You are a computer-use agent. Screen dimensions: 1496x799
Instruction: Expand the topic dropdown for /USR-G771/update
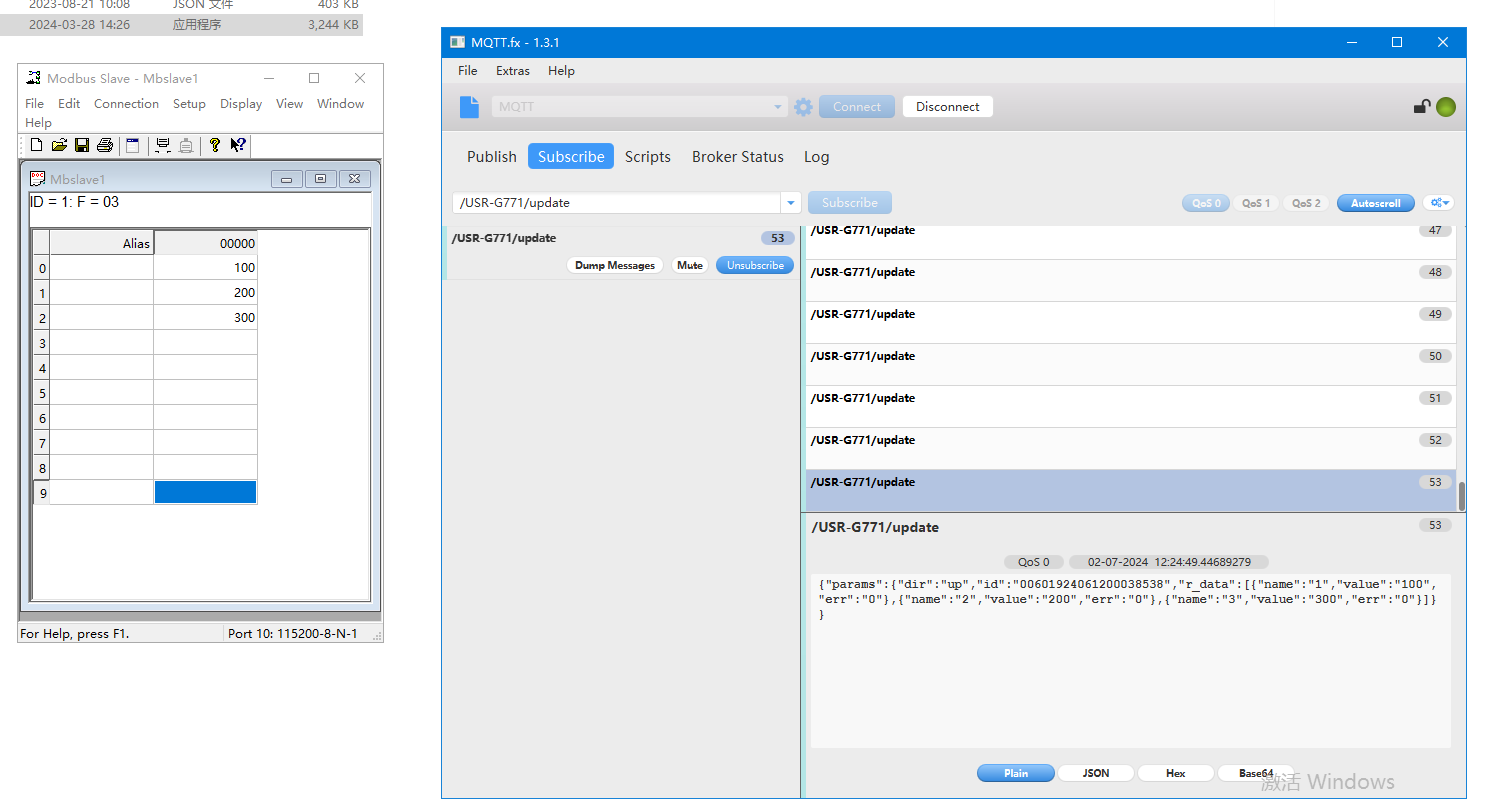791,203
